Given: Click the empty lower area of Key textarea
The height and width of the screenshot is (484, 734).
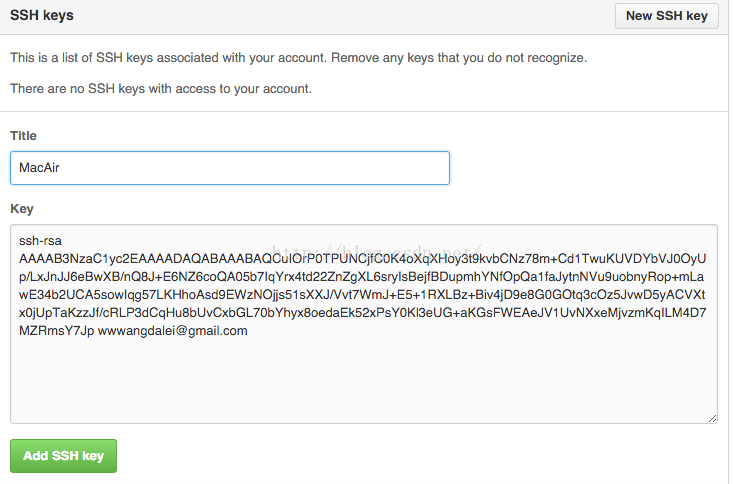Looking at the screenshot, I should [x=364, y=379].
